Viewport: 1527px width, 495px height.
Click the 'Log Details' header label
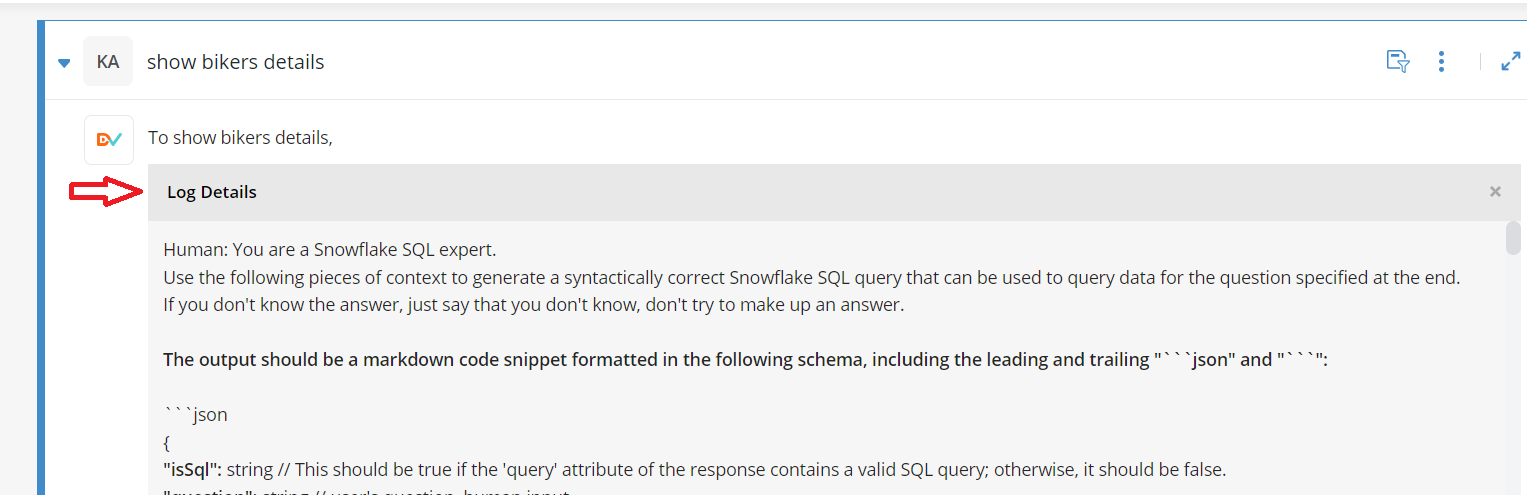(212, 192)
